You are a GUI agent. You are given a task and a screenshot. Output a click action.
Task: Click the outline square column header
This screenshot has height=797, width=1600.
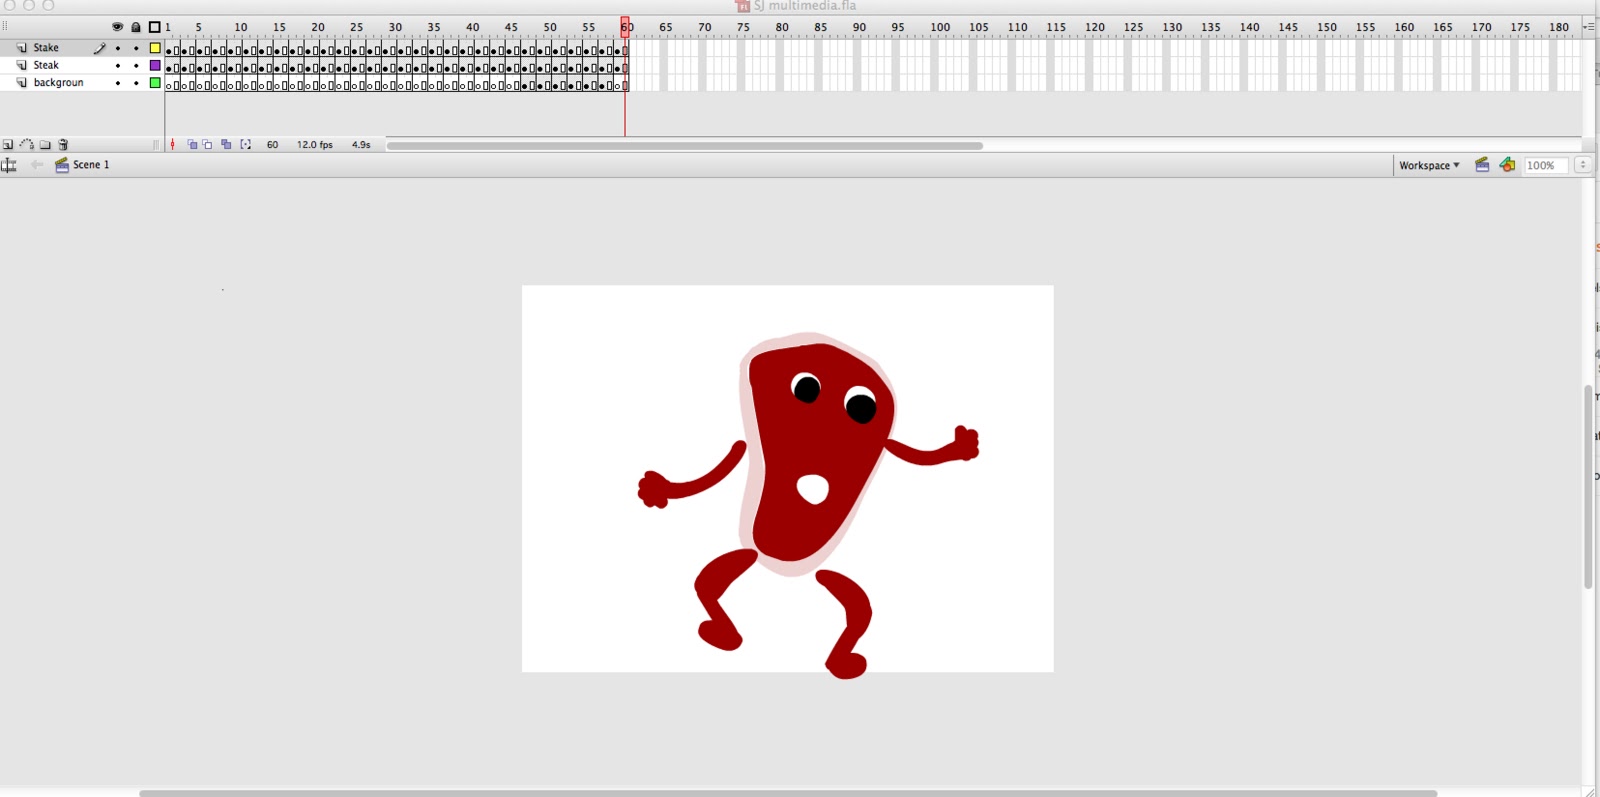click(x=155, y=27)
